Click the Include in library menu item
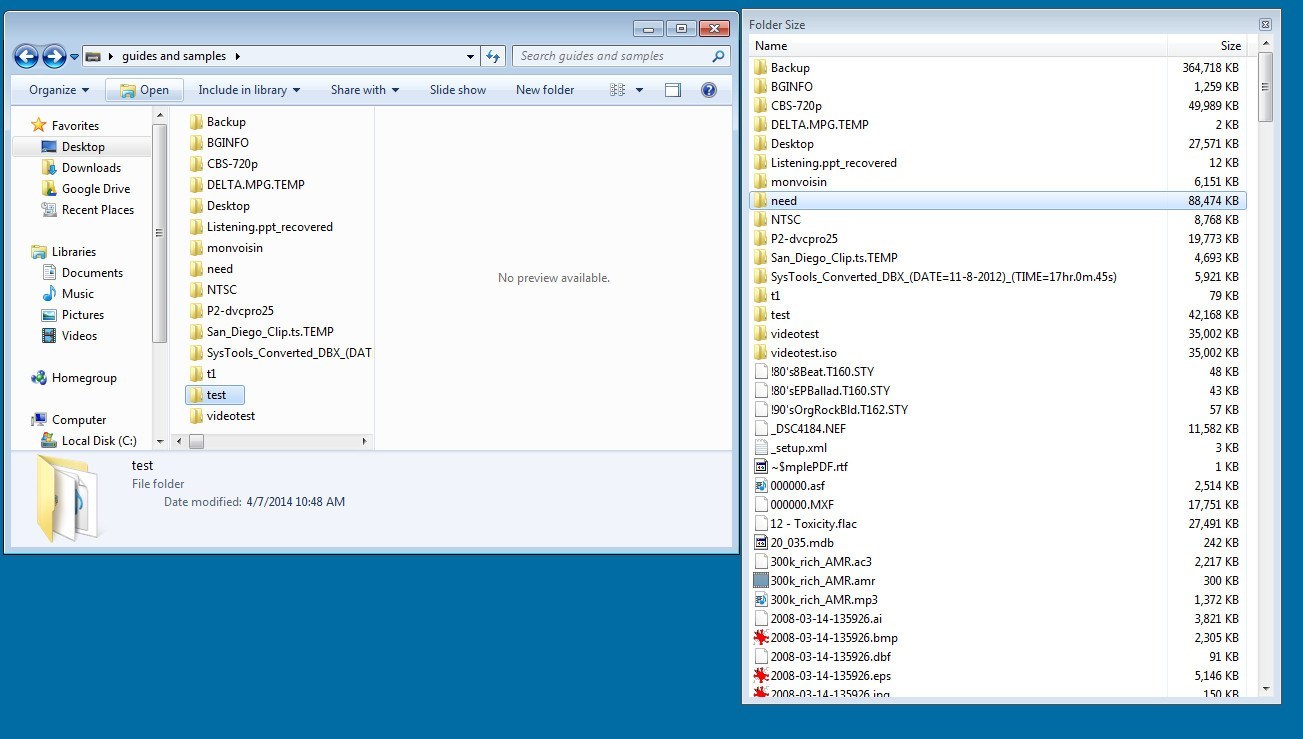1303x739 pixels. click(x=243, y=90)
